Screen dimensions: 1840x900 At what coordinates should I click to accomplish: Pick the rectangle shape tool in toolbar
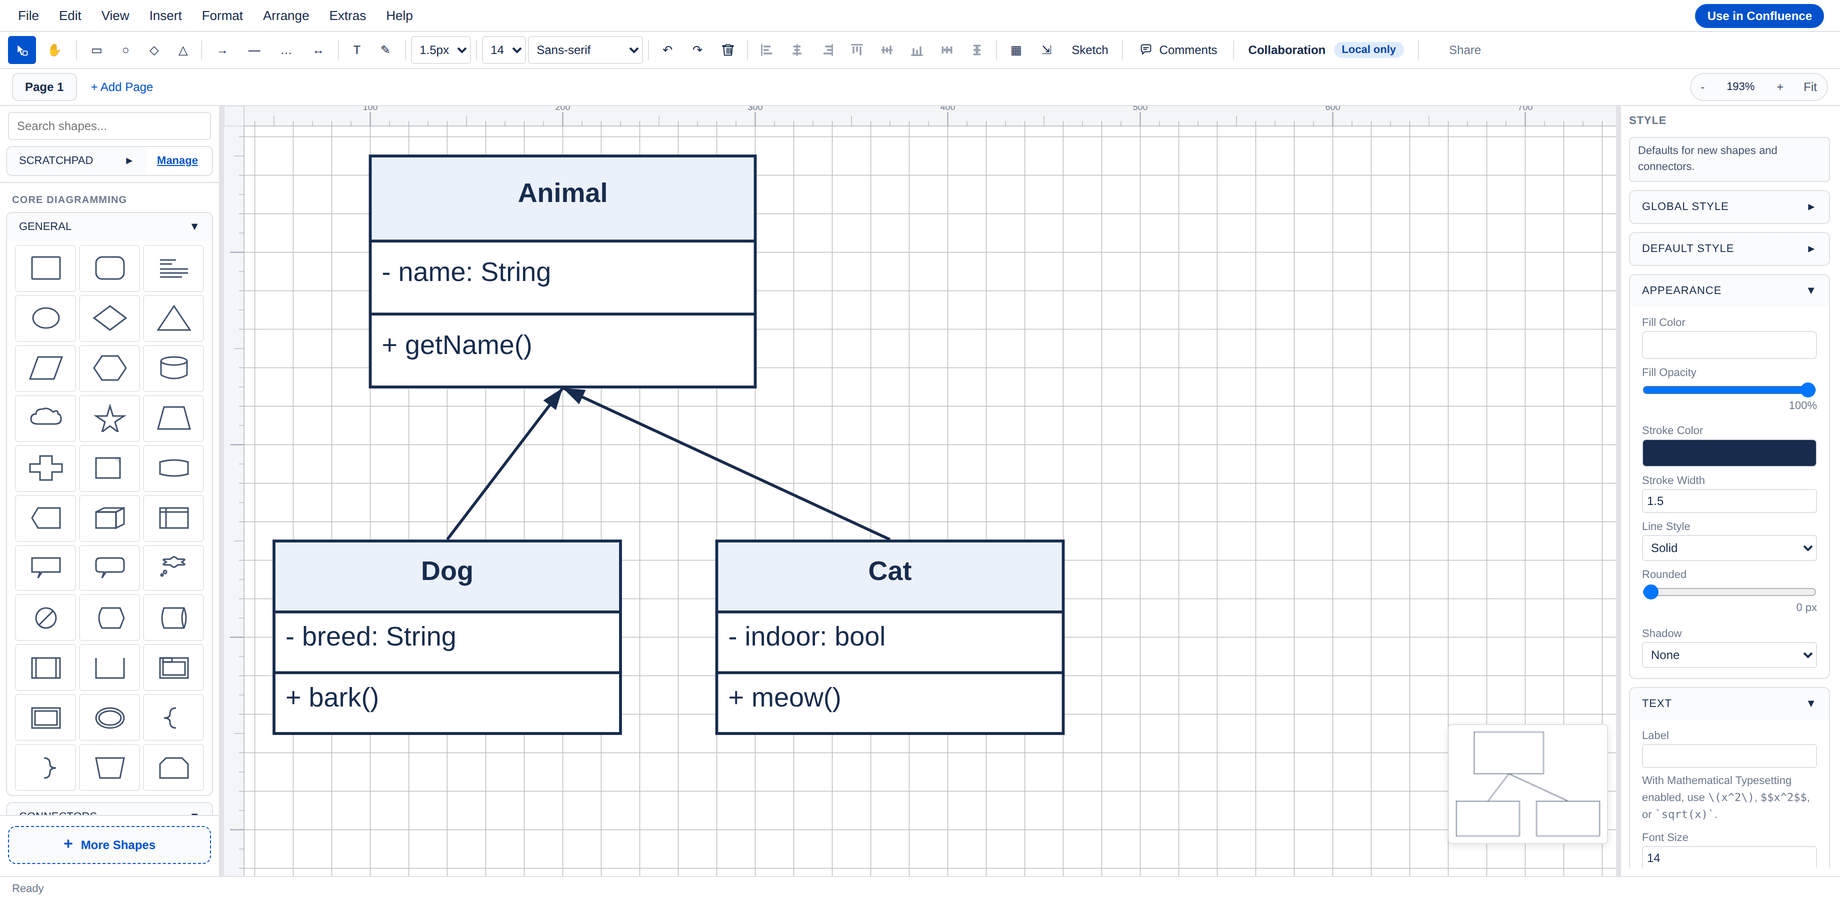(x=96, y=50)
